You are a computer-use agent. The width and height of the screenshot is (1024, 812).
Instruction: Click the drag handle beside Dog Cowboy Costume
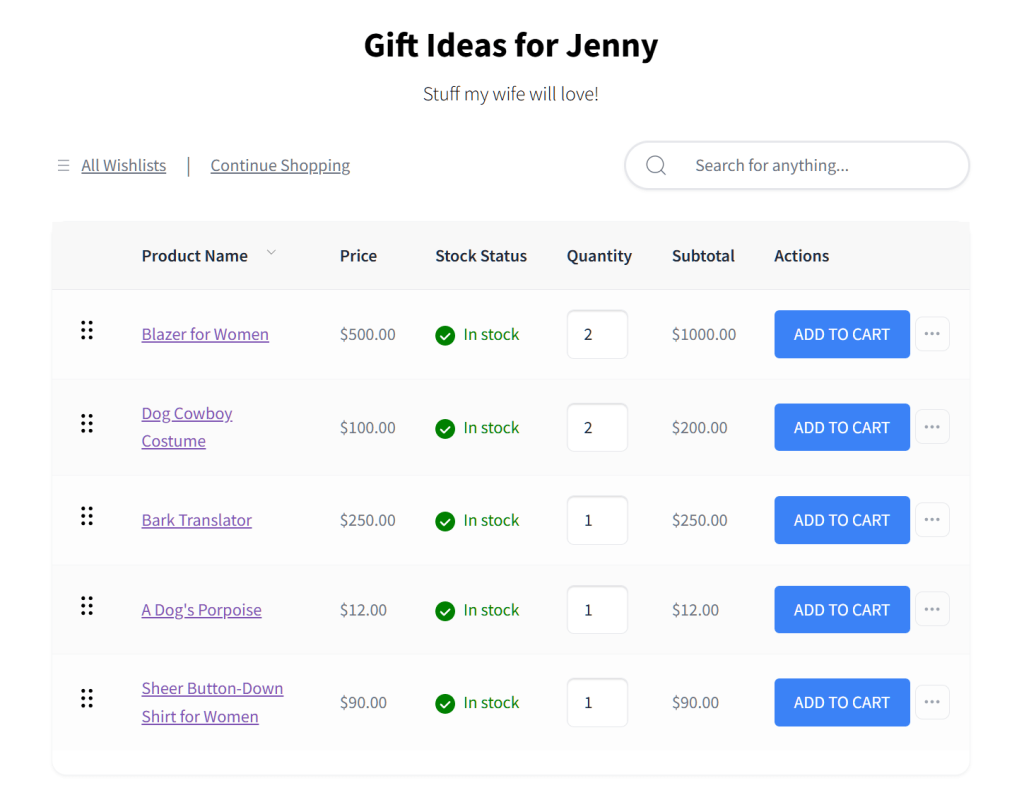(87, 422)
